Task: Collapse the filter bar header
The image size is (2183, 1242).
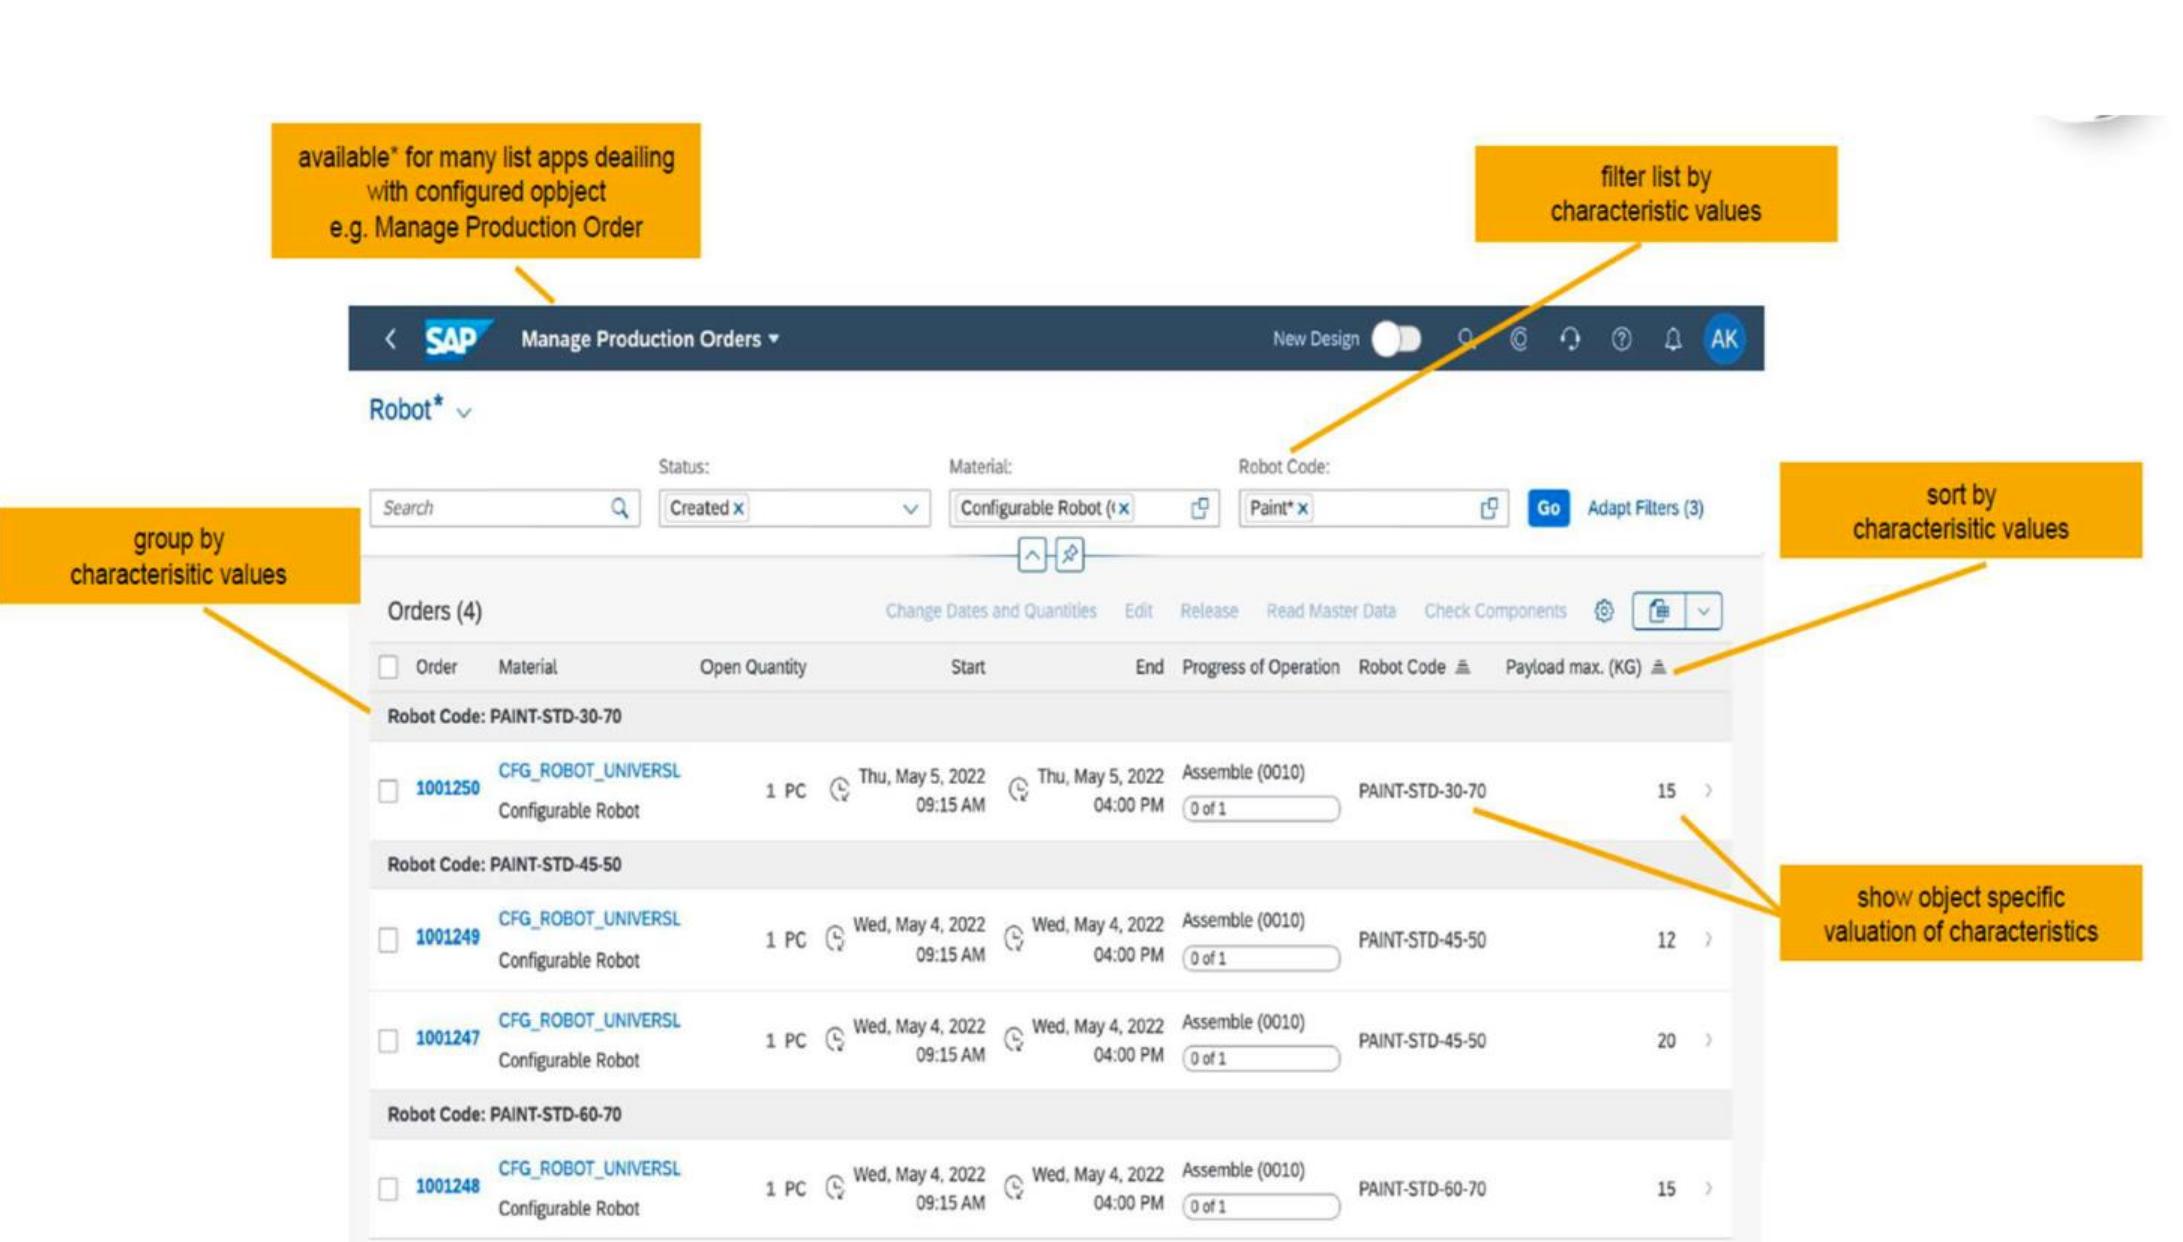Action: click(x=1032, y=554)
